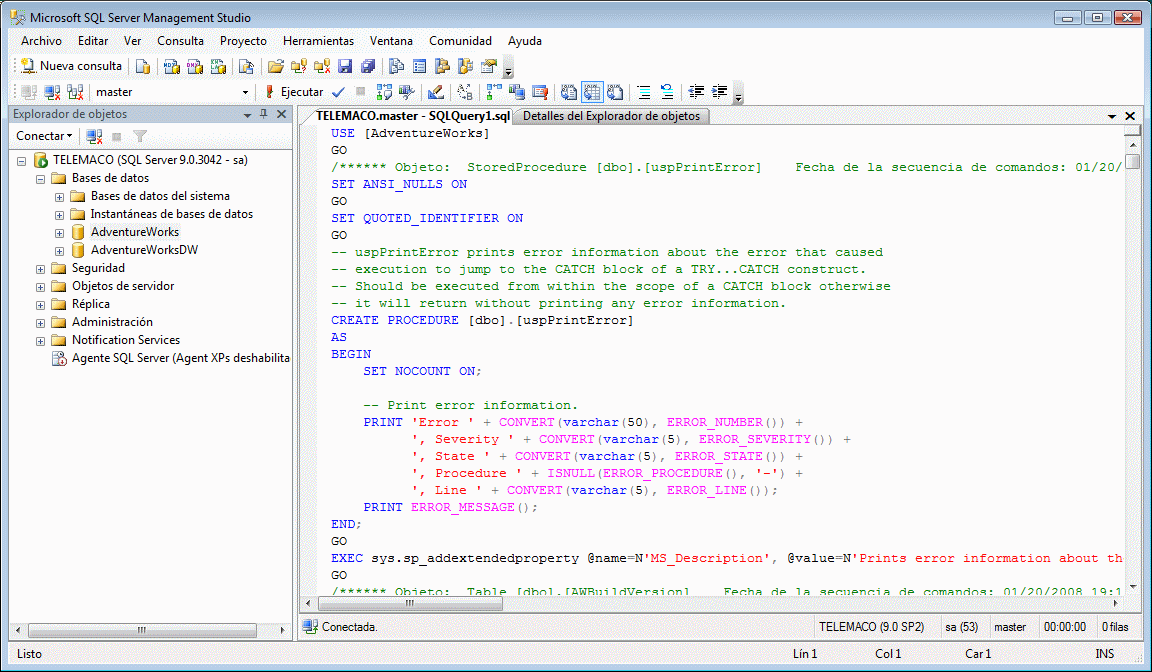This screenshot has width=1152, height=672.
Task: Open the Object Explorer toolbar icon
Action: 442,67
